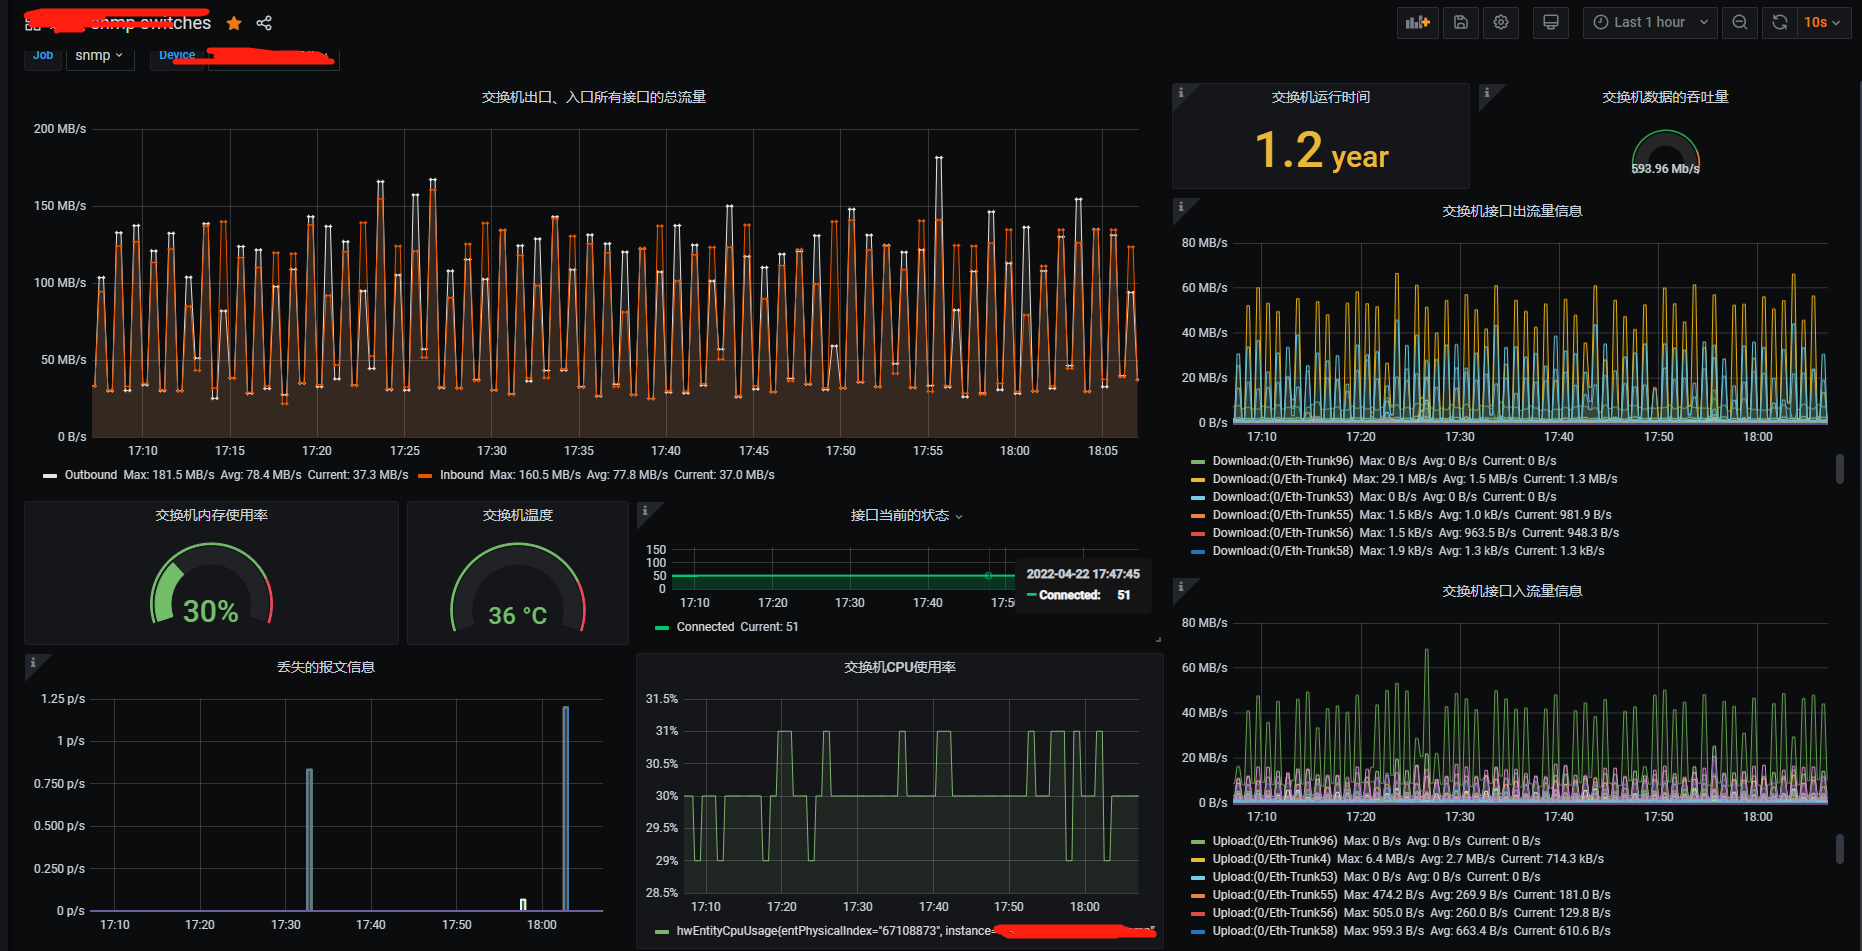
Task: Click the Upload:(0/Eth-Trunk56) red color swatch
Action: (x=1198, y=914)
